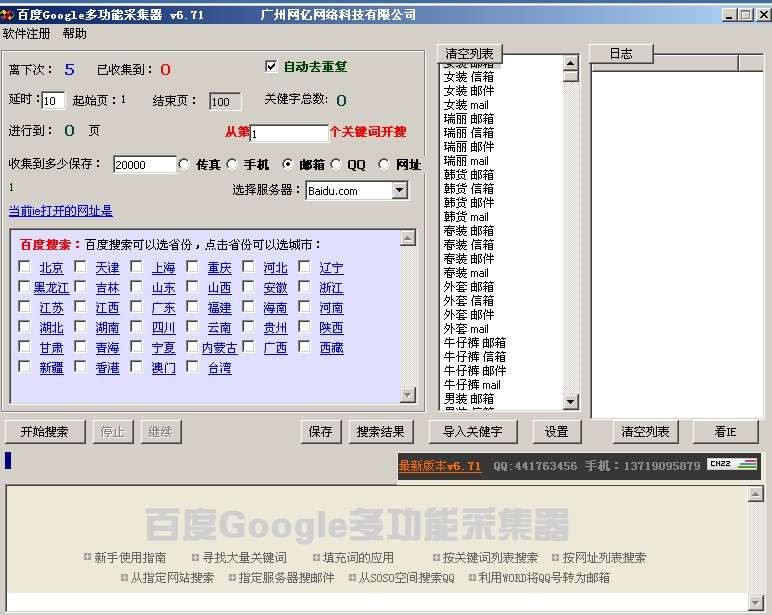This screenshot has height=615, width=772.
Task: Toggle the 自动去重复 checkbox
Action: (x=271, y=66)
